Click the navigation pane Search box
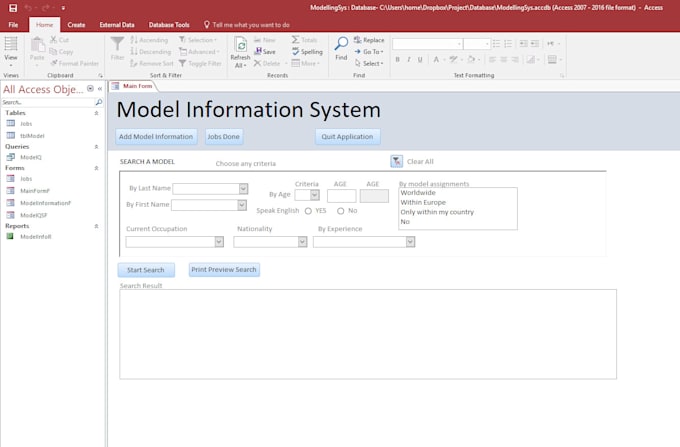Viewport: 680px width, 447px height. (48, 102)
